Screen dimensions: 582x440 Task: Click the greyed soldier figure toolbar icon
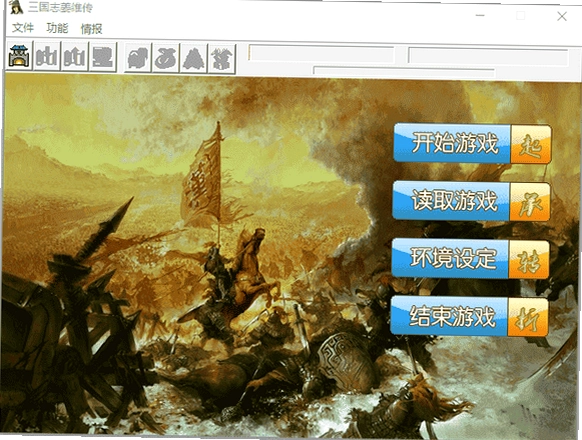tap(222, 59)
